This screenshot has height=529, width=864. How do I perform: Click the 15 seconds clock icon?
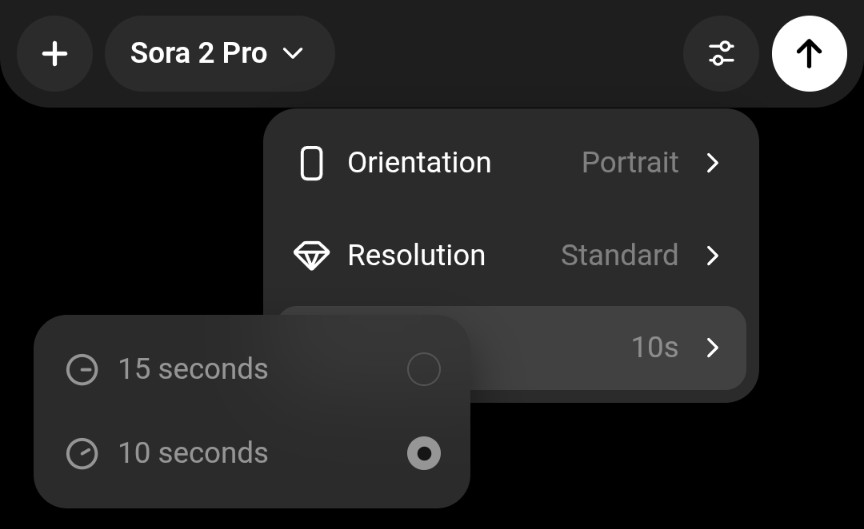(82, 370)
